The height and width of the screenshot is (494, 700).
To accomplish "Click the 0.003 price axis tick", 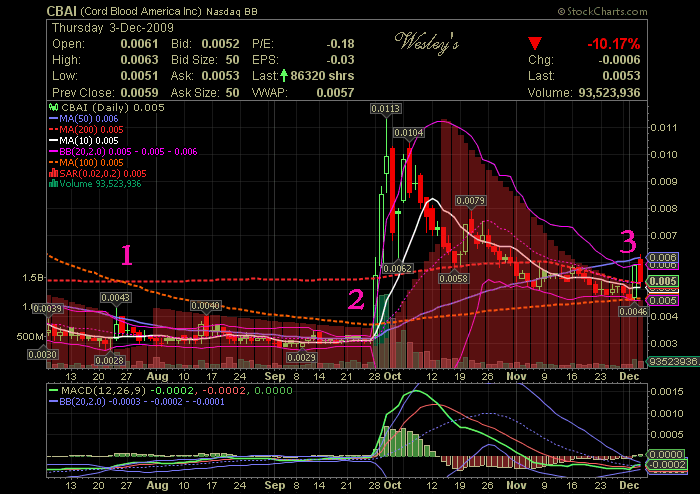I will [664, 344].
